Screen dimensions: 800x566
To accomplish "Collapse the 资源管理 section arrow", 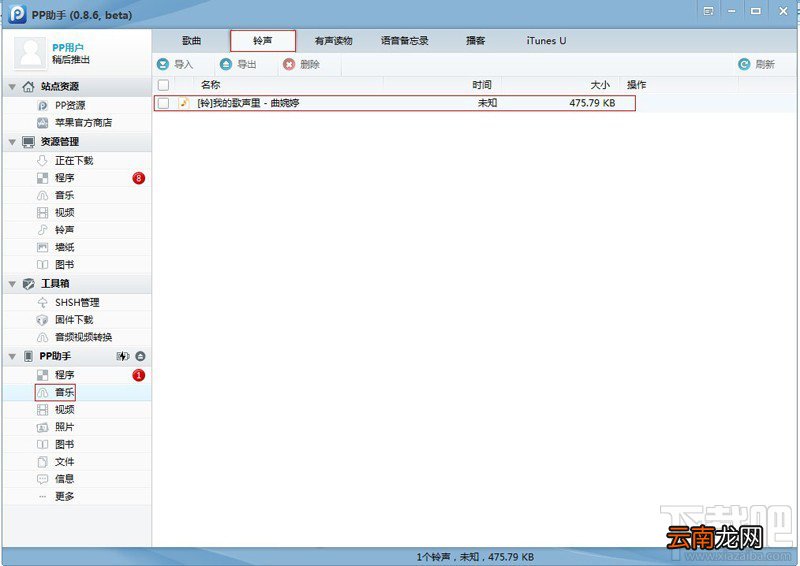I will coord(12,142).
